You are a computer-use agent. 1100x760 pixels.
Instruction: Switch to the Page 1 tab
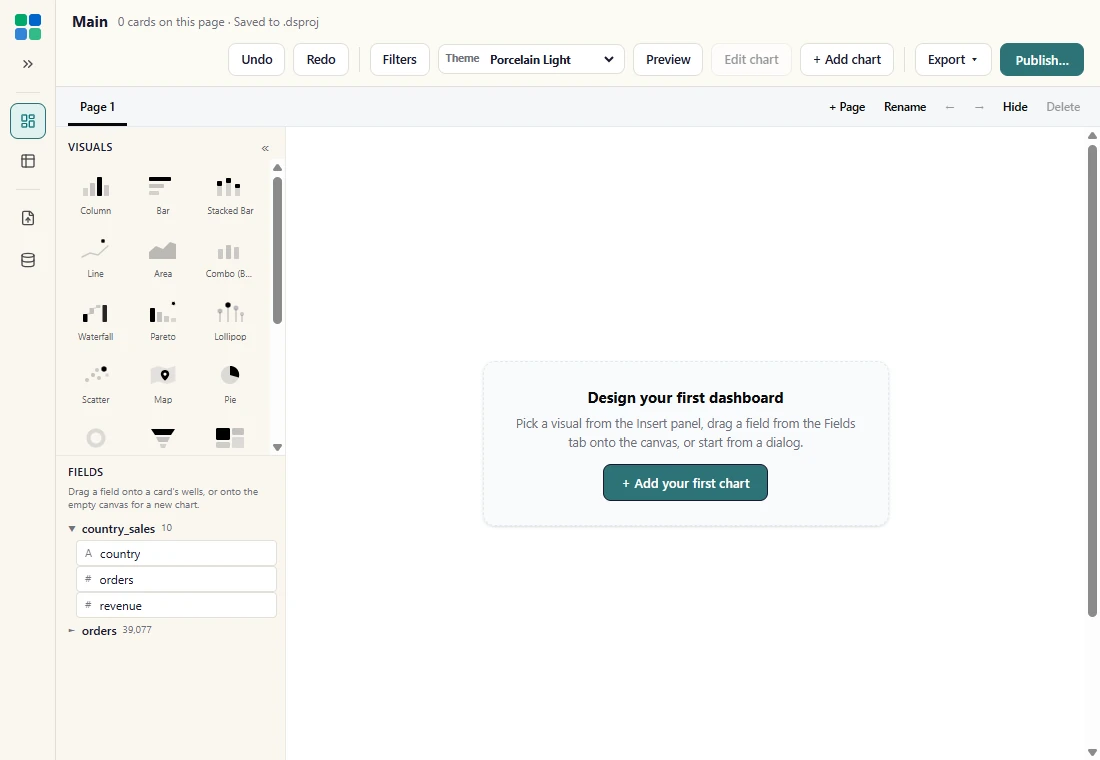click(98, 107)
